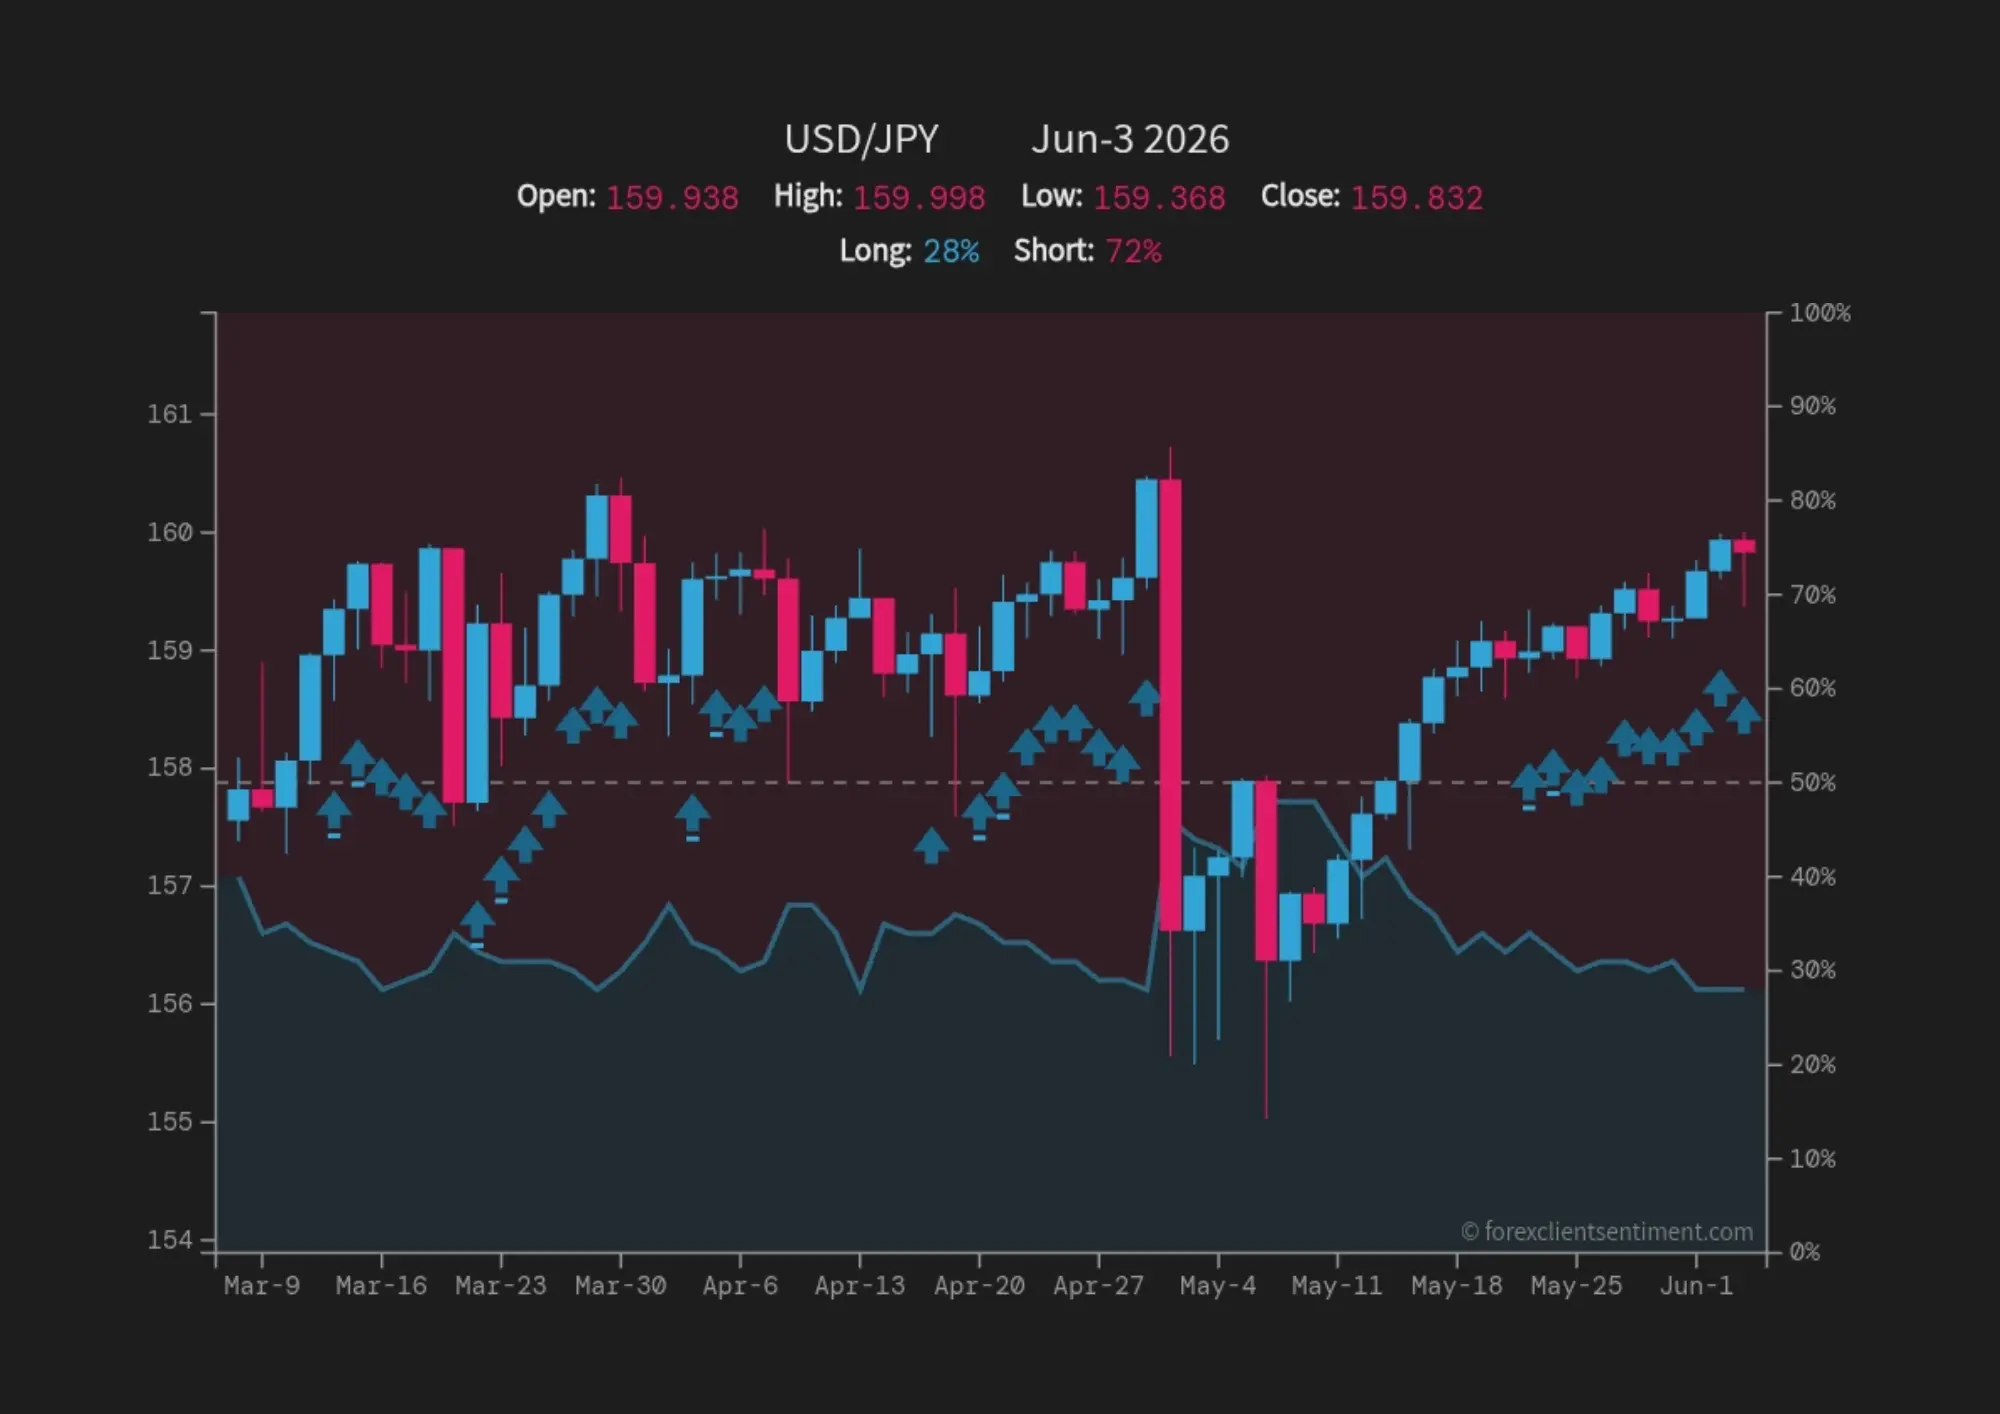The image size is (2000, 1414).
Task: Click the first blue candlestick near Mar-9
Action: [238, 804]
